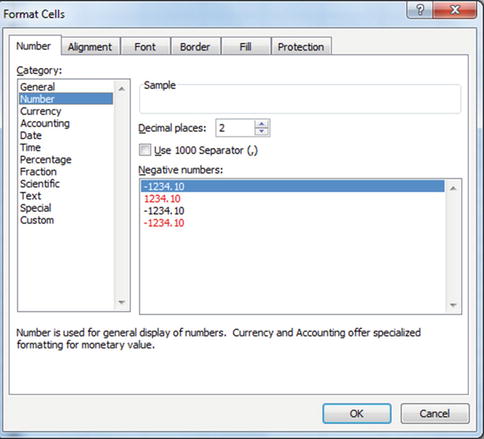Click Negative numbers list scroll up arrow
The height and width of the screenshot is (439, 484).
click(x=453, y=188)
